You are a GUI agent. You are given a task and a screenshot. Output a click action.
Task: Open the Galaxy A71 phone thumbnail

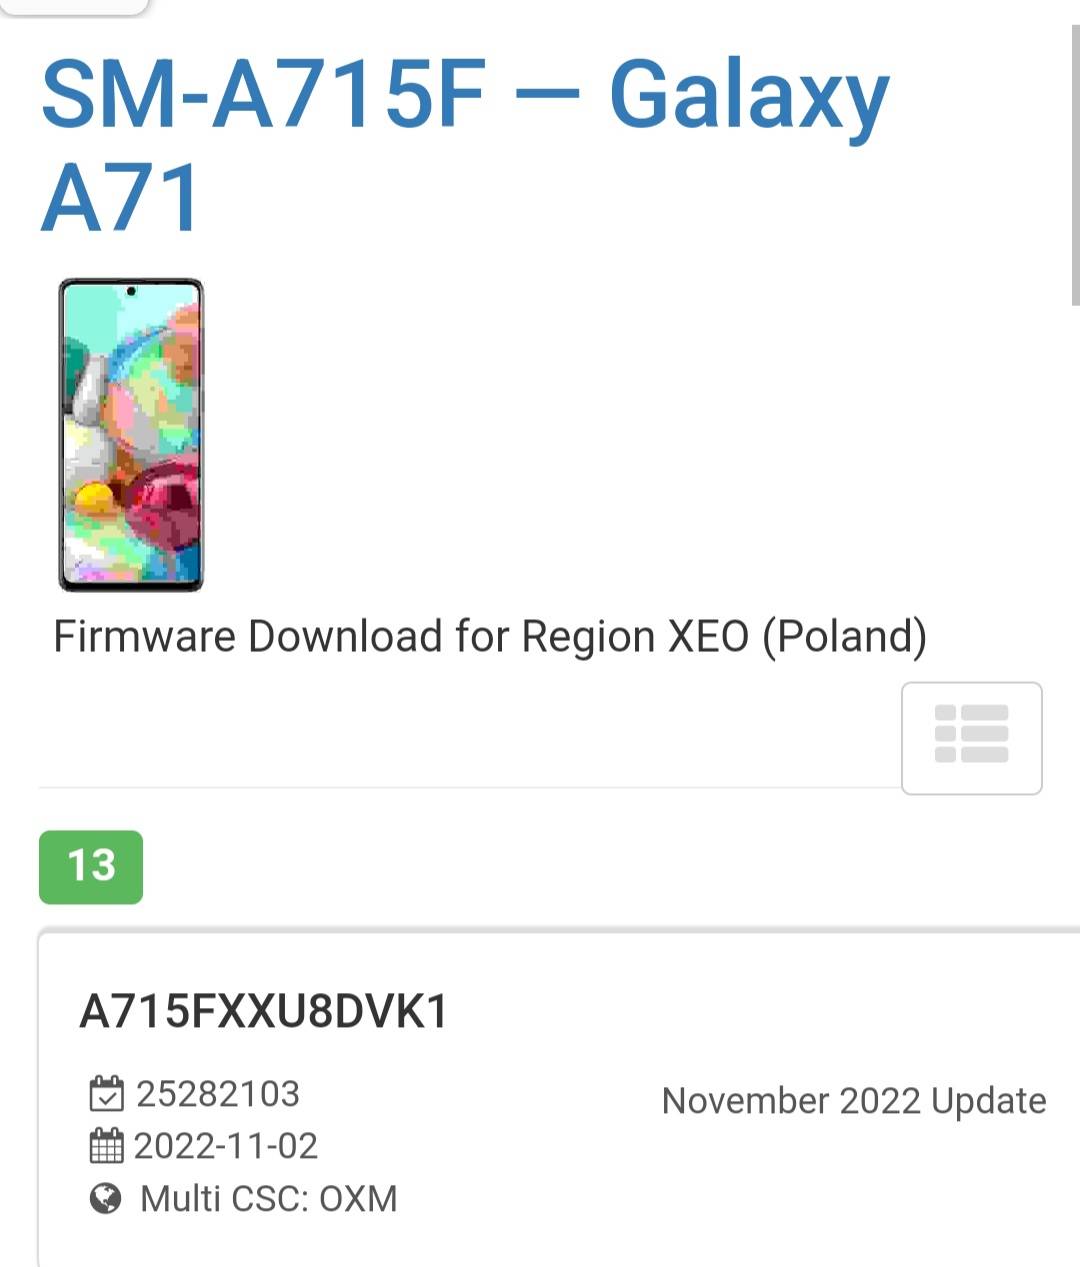coord(131,435)
